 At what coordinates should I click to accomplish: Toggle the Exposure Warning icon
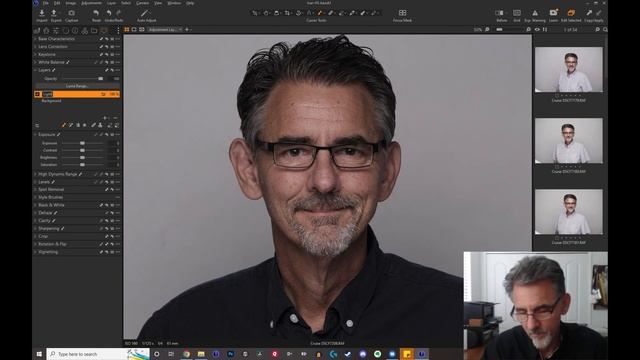tap(535, 13)
